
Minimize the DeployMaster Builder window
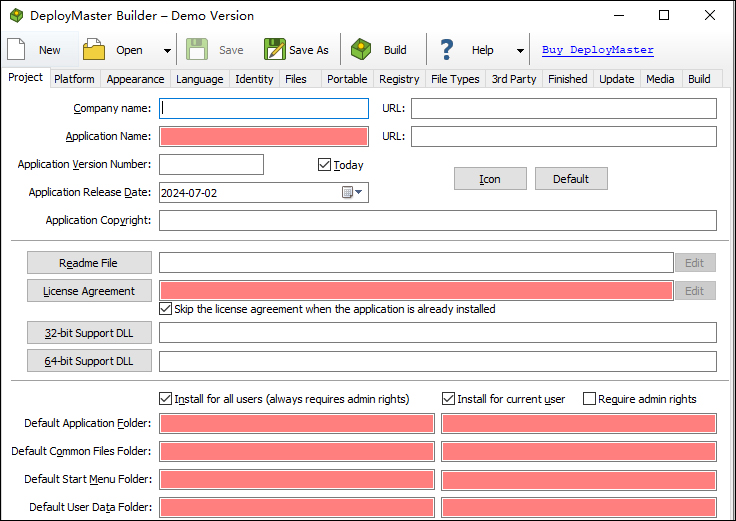[x=619, y=15]
